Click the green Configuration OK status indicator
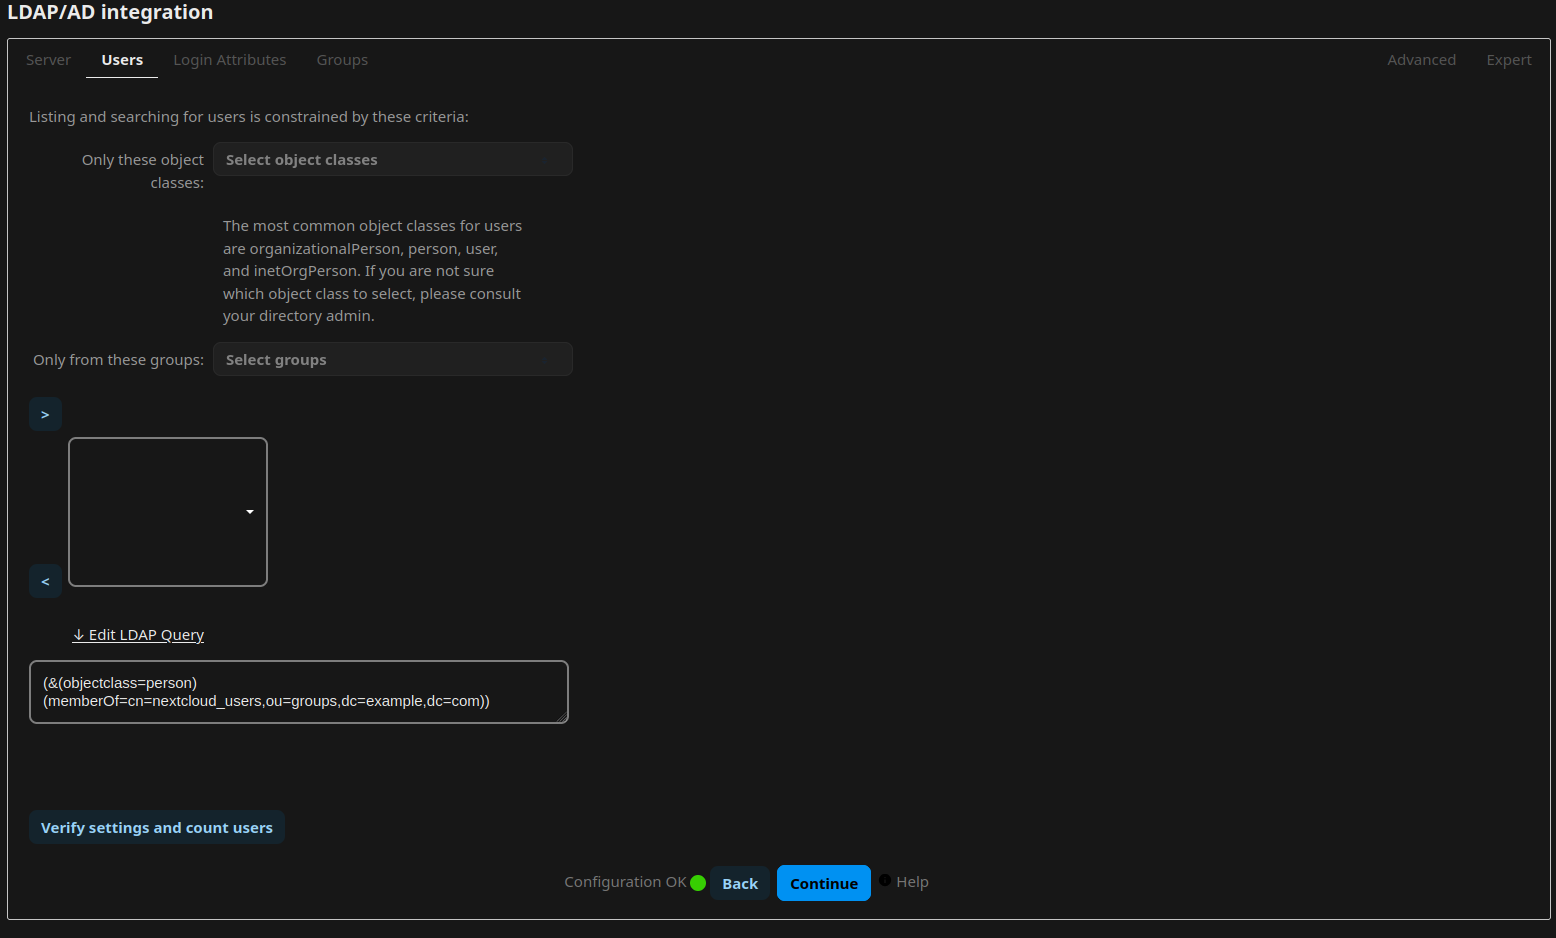1556x938 pixels. click(x=697, y=882)
